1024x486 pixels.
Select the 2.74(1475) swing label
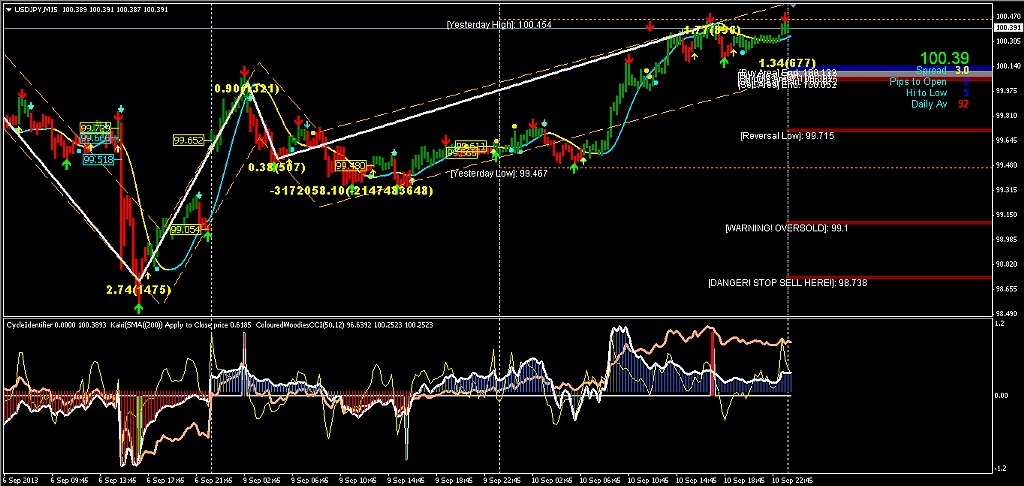138,289
